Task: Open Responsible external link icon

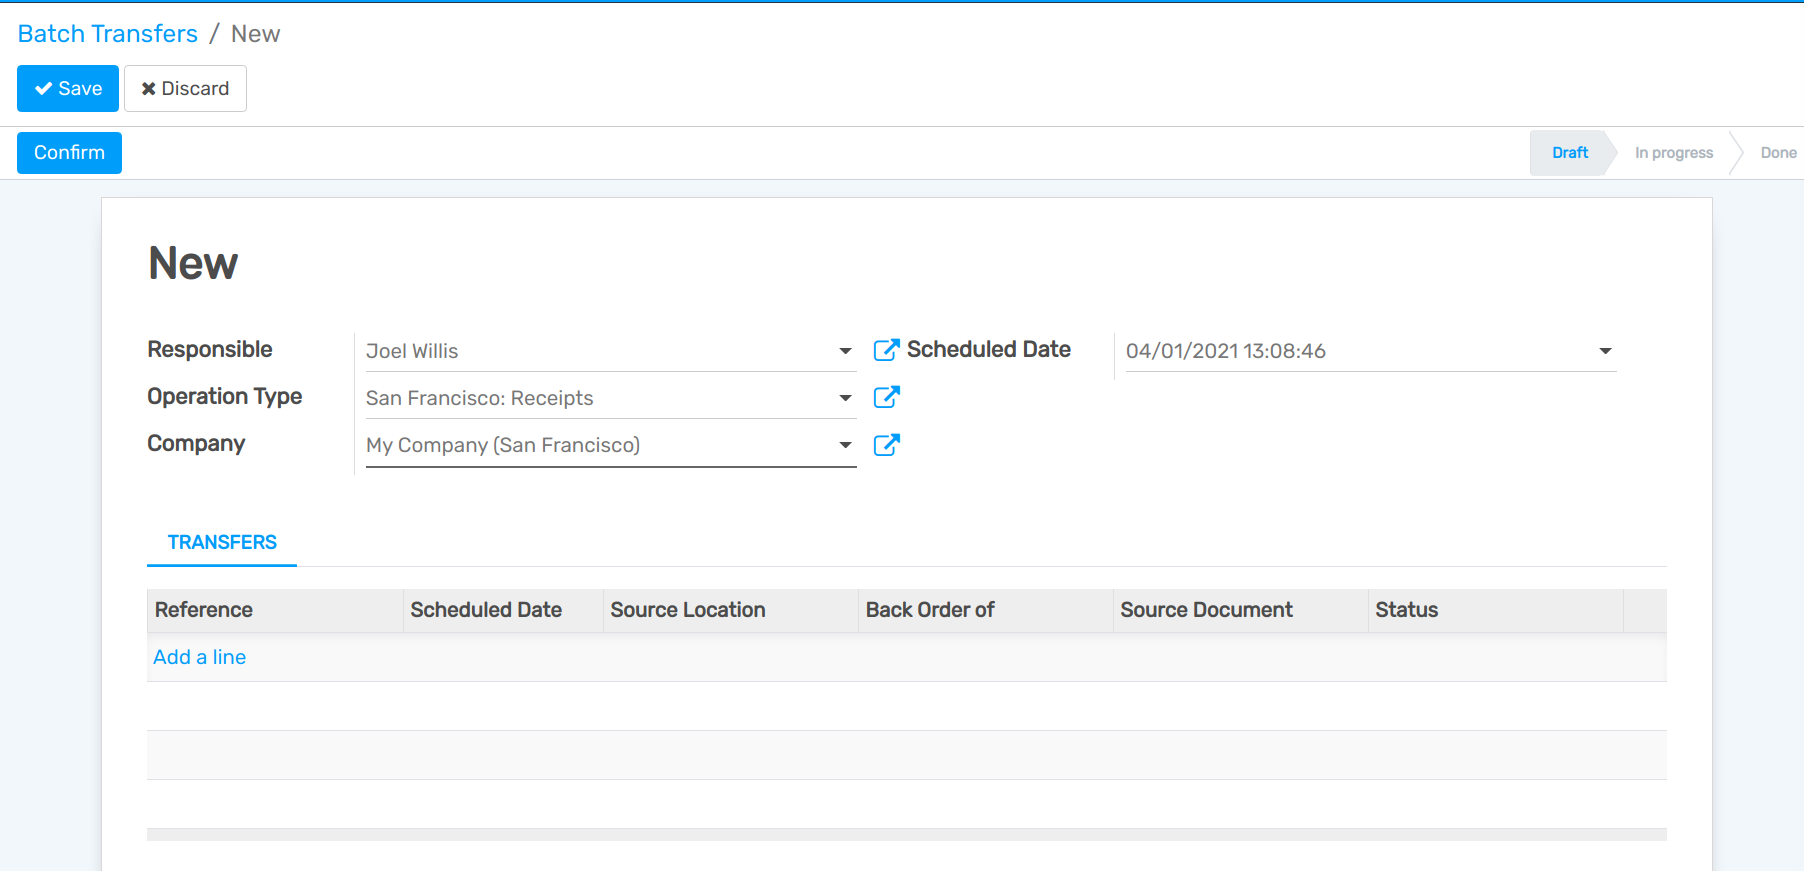Action: click(886, 350)
